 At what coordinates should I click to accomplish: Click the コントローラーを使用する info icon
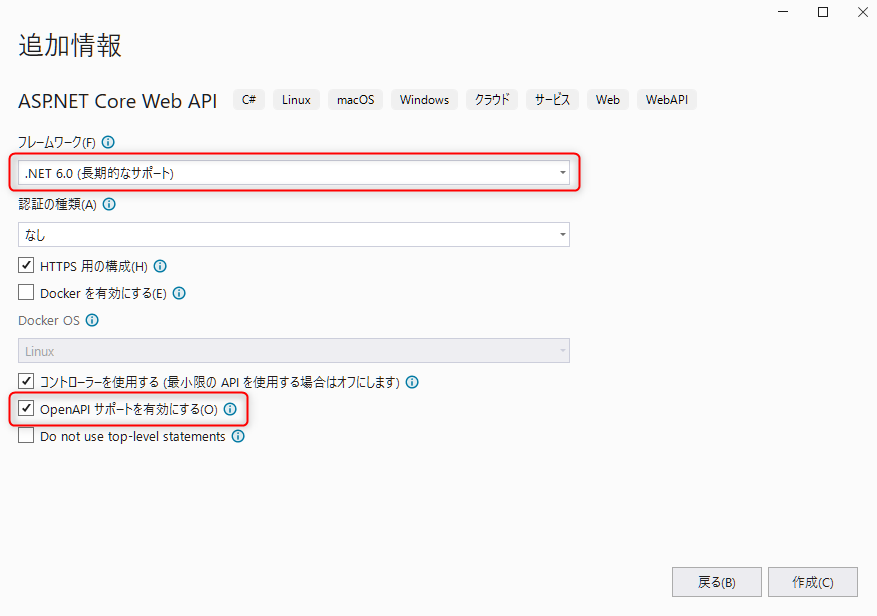pos(412,381)
